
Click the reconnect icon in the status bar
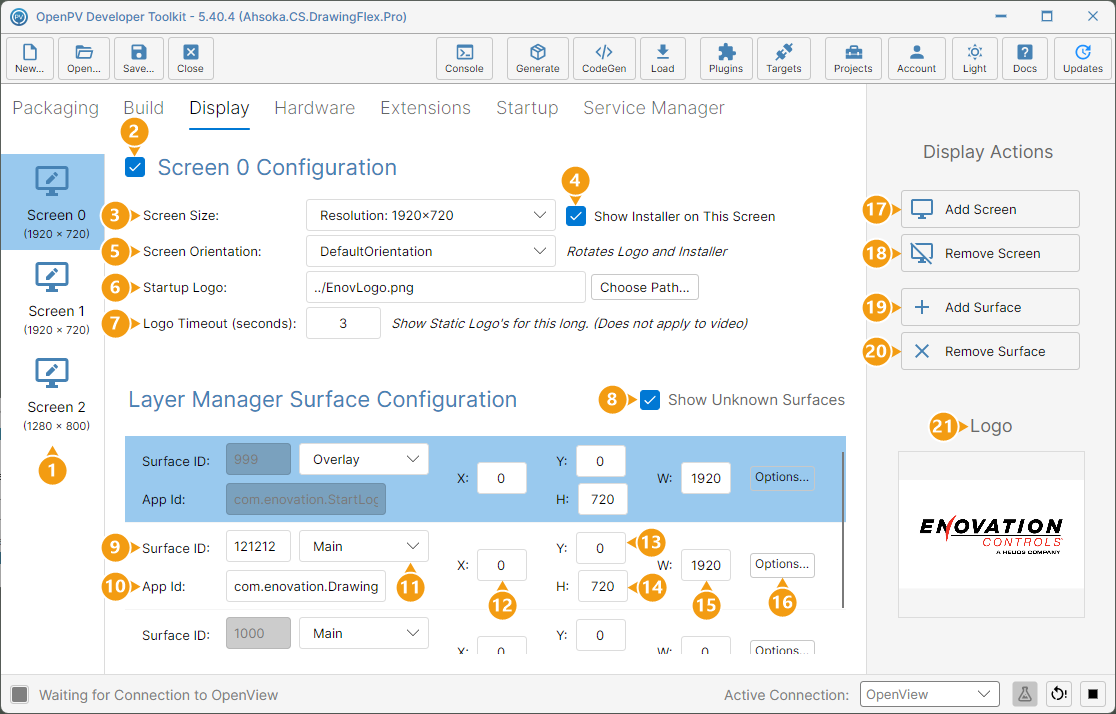pos(1059,693)
